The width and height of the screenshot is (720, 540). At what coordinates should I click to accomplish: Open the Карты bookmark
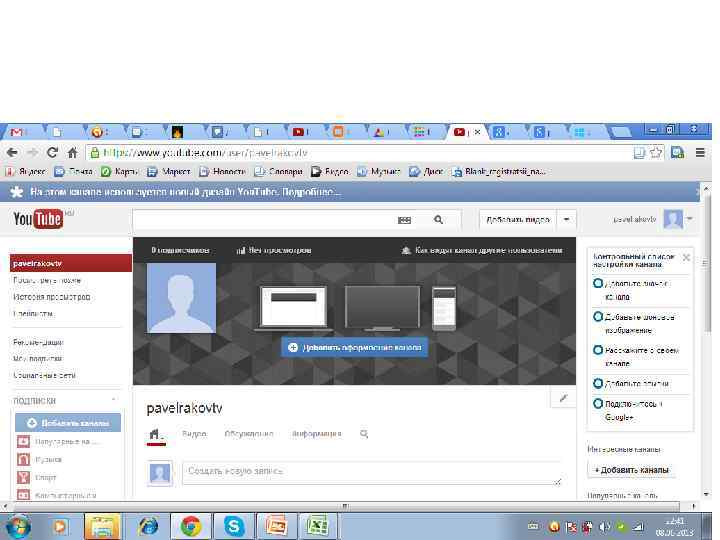(119, 172)
